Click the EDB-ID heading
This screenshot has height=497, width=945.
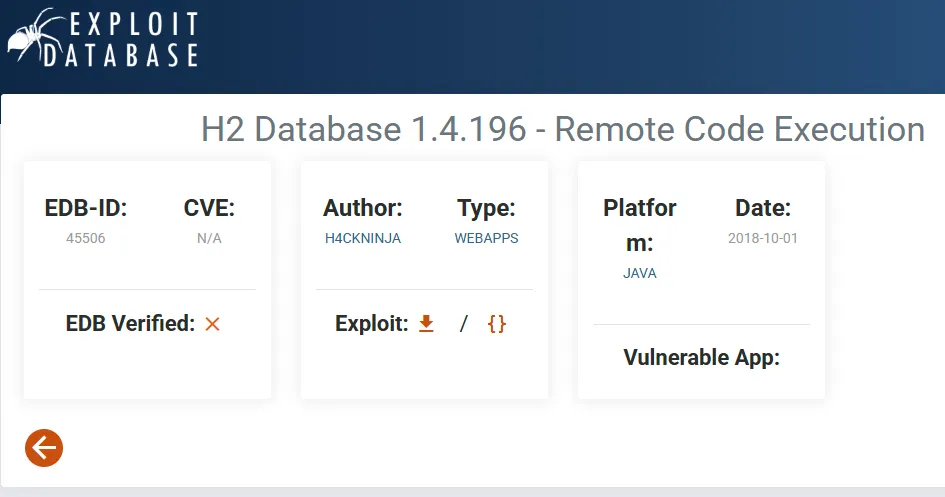pyautogui.click(x=86, y=208)
